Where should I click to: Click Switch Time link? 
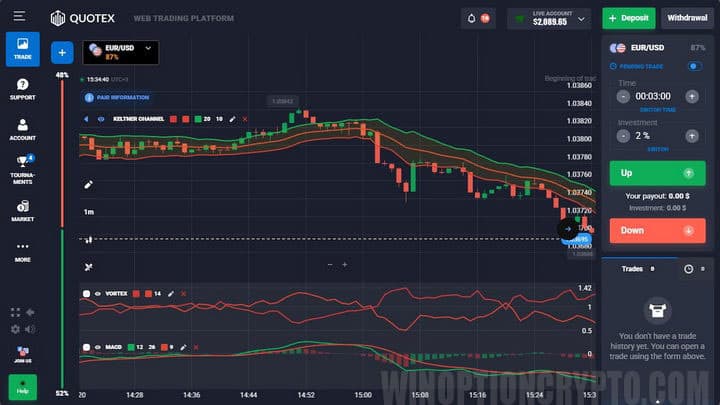click(658, 110)
